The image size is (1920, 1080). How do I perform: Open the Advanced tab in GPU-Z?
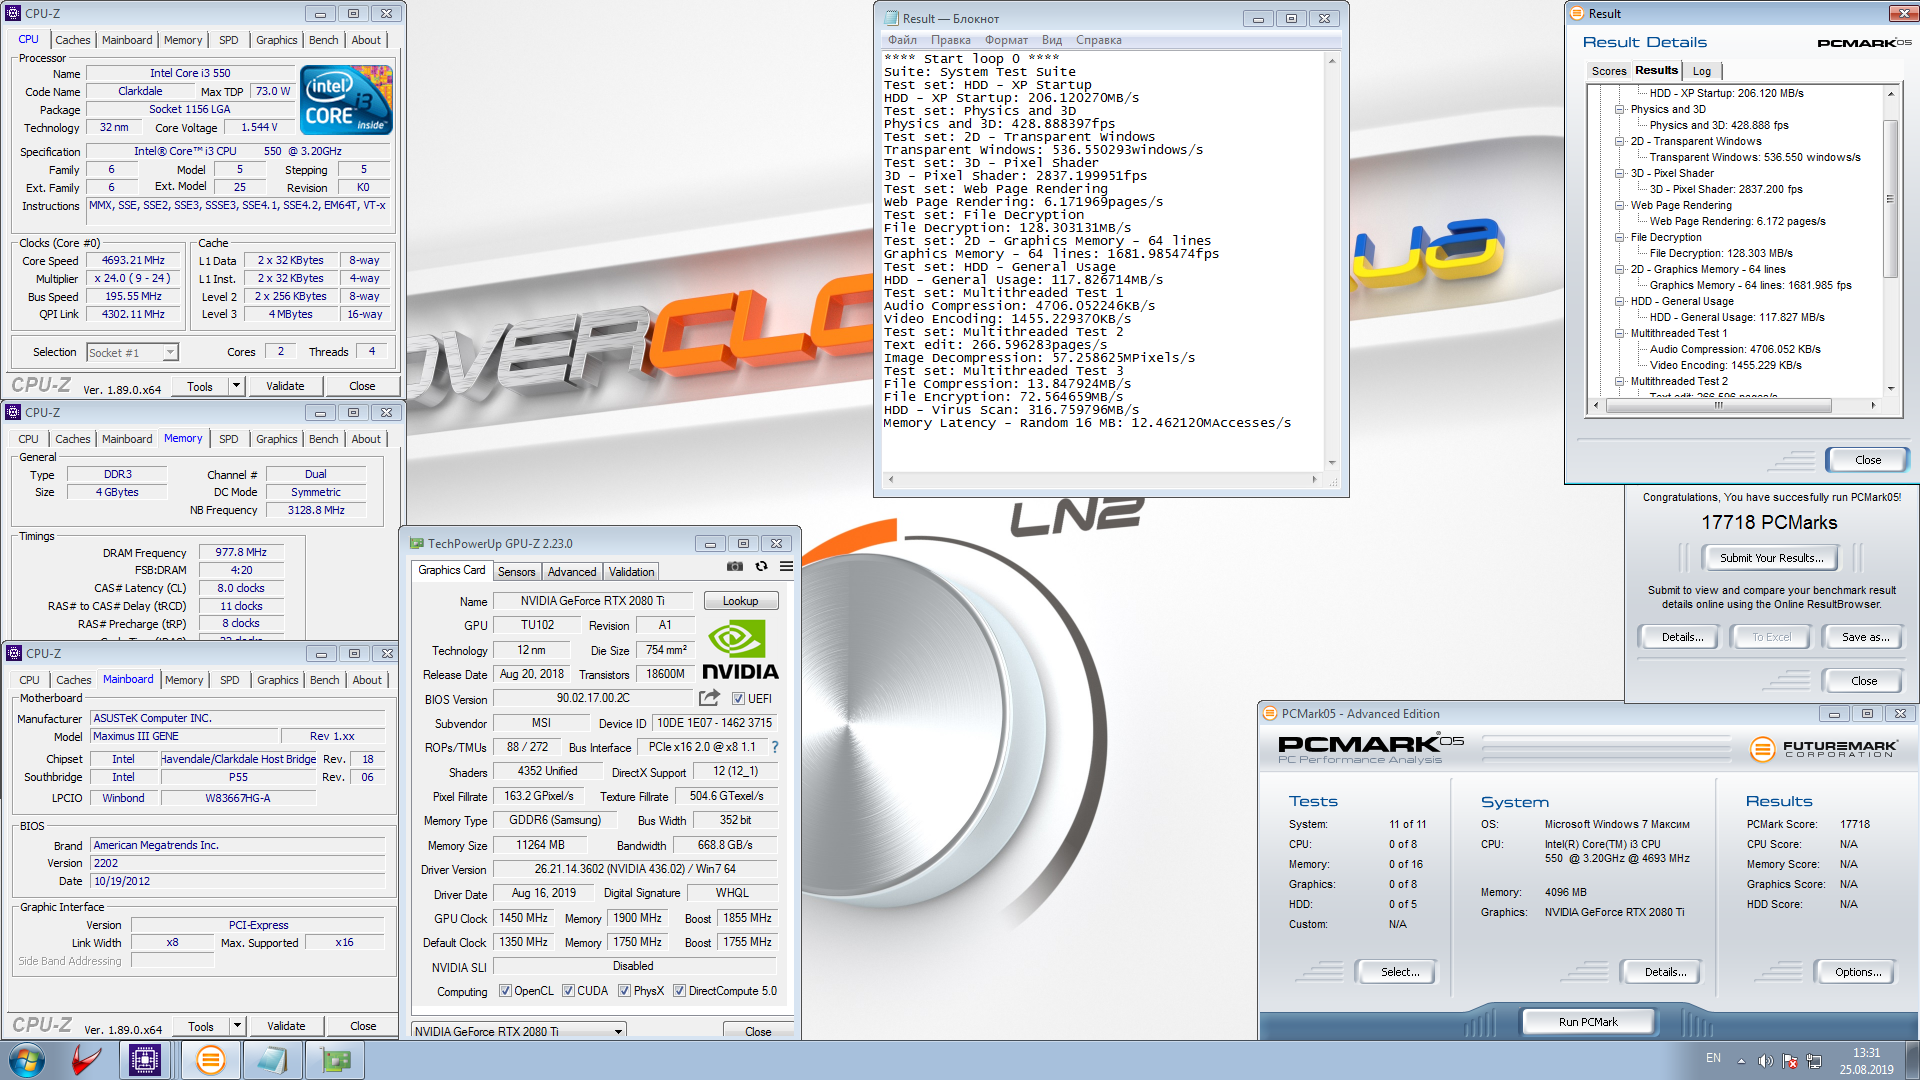pos(572,572)
